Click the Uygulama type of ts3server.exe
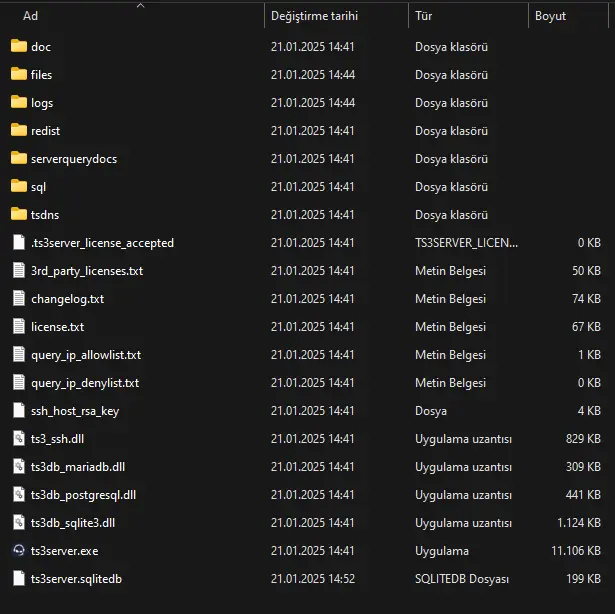The width and height of the screenshot is (615, 614). tap(442, 551)
